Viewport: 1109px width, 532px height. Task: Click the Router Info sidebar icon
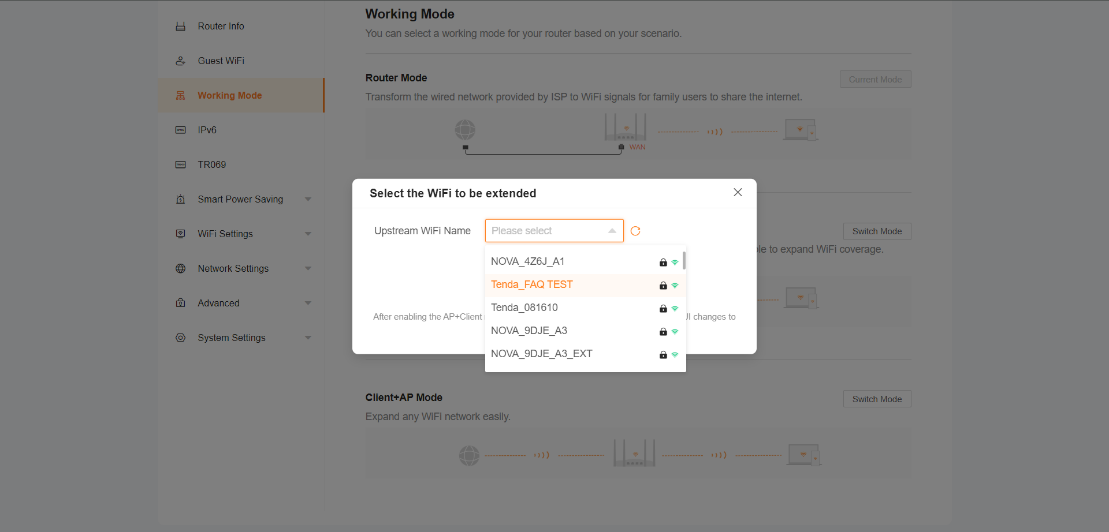[181, 26]
